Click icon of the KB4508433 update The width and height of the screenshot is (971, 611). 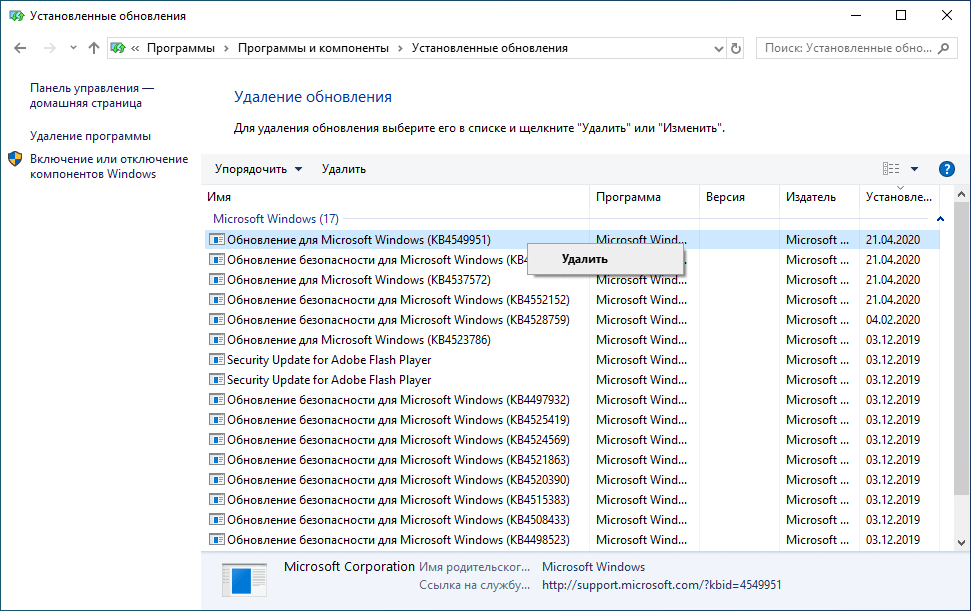[x=217, y=520]
